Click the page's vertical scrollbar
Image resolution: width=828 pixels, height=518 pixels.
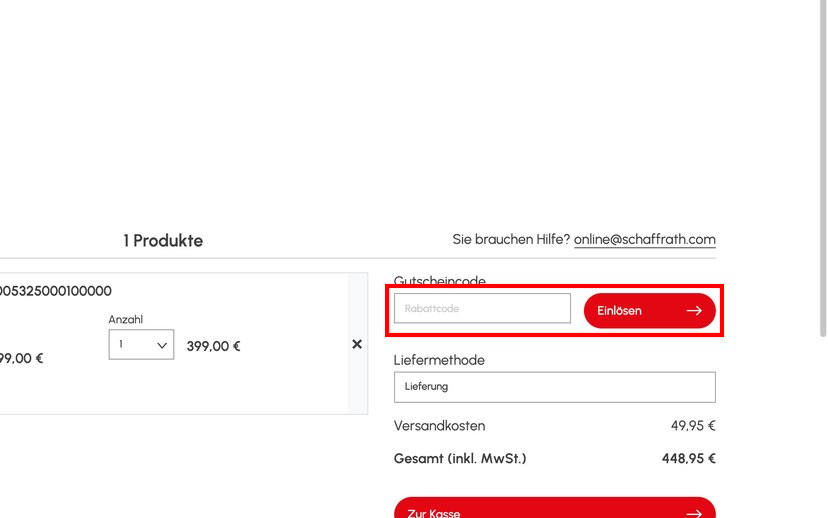pos(823,169)
